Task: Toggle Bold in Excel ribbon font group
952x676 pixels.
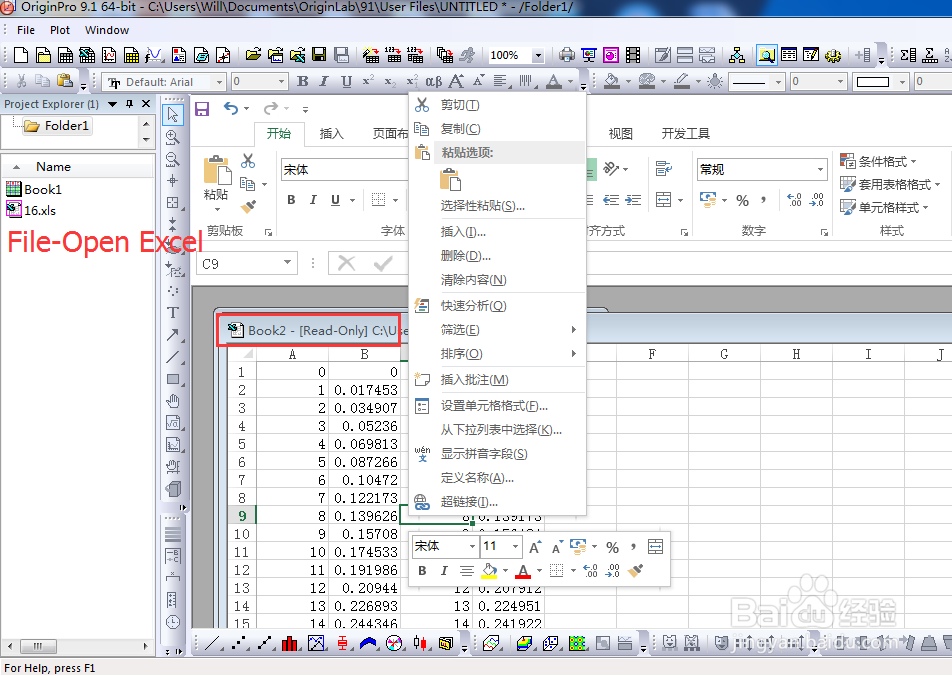Action: pos(291,200)
